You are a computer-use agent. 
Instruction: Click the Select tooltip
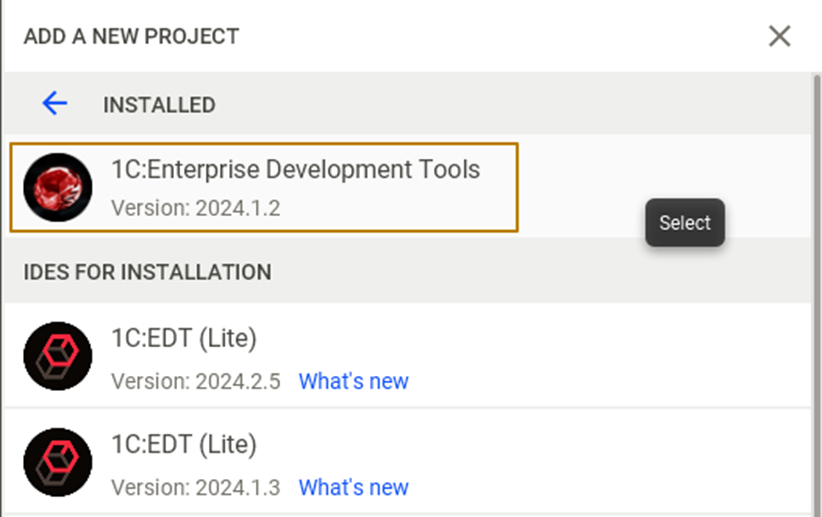[x=684, y=223]
